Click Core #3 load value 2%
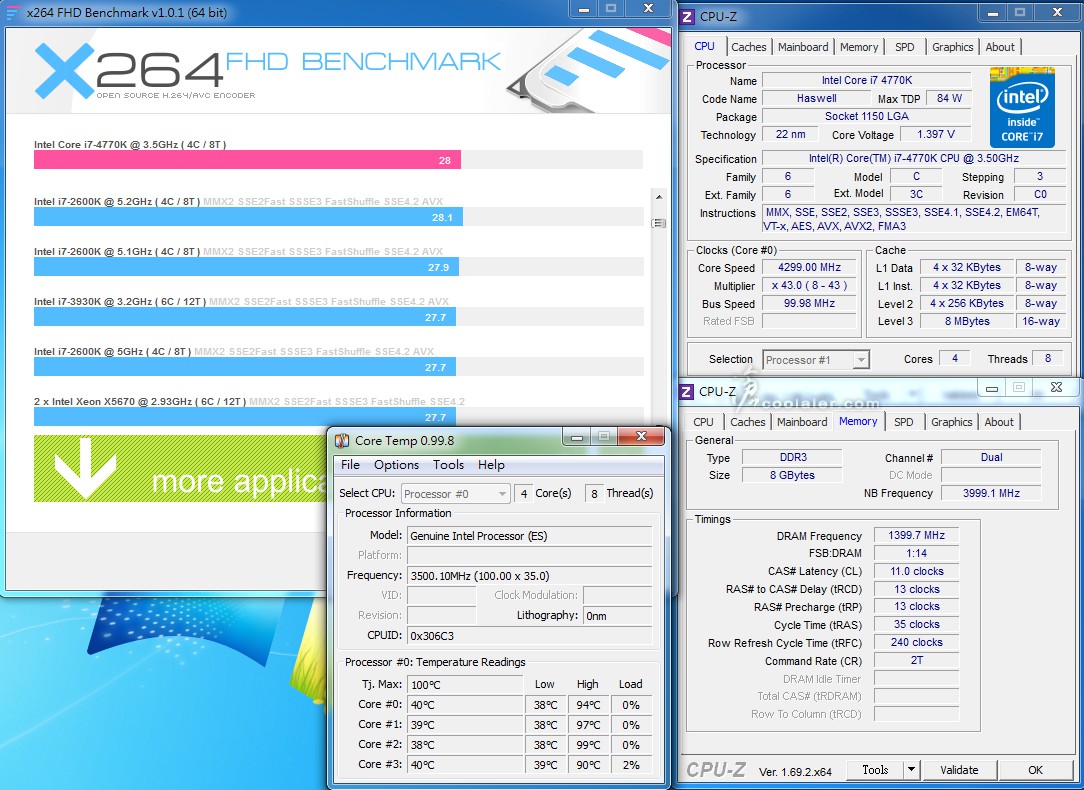The image size is (1084, 790). coord(630,765)
